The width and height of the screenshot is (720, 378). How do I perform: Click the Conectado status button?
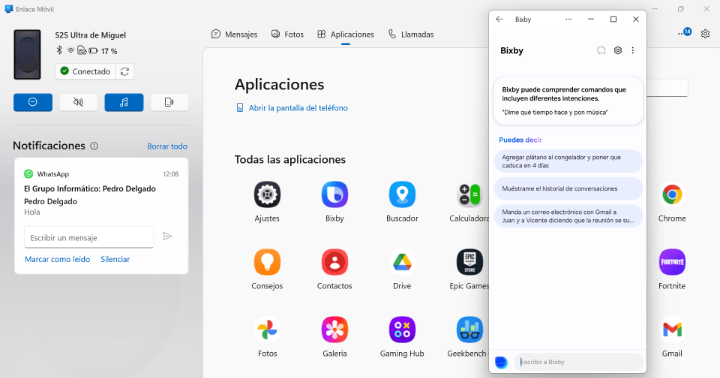86,71
